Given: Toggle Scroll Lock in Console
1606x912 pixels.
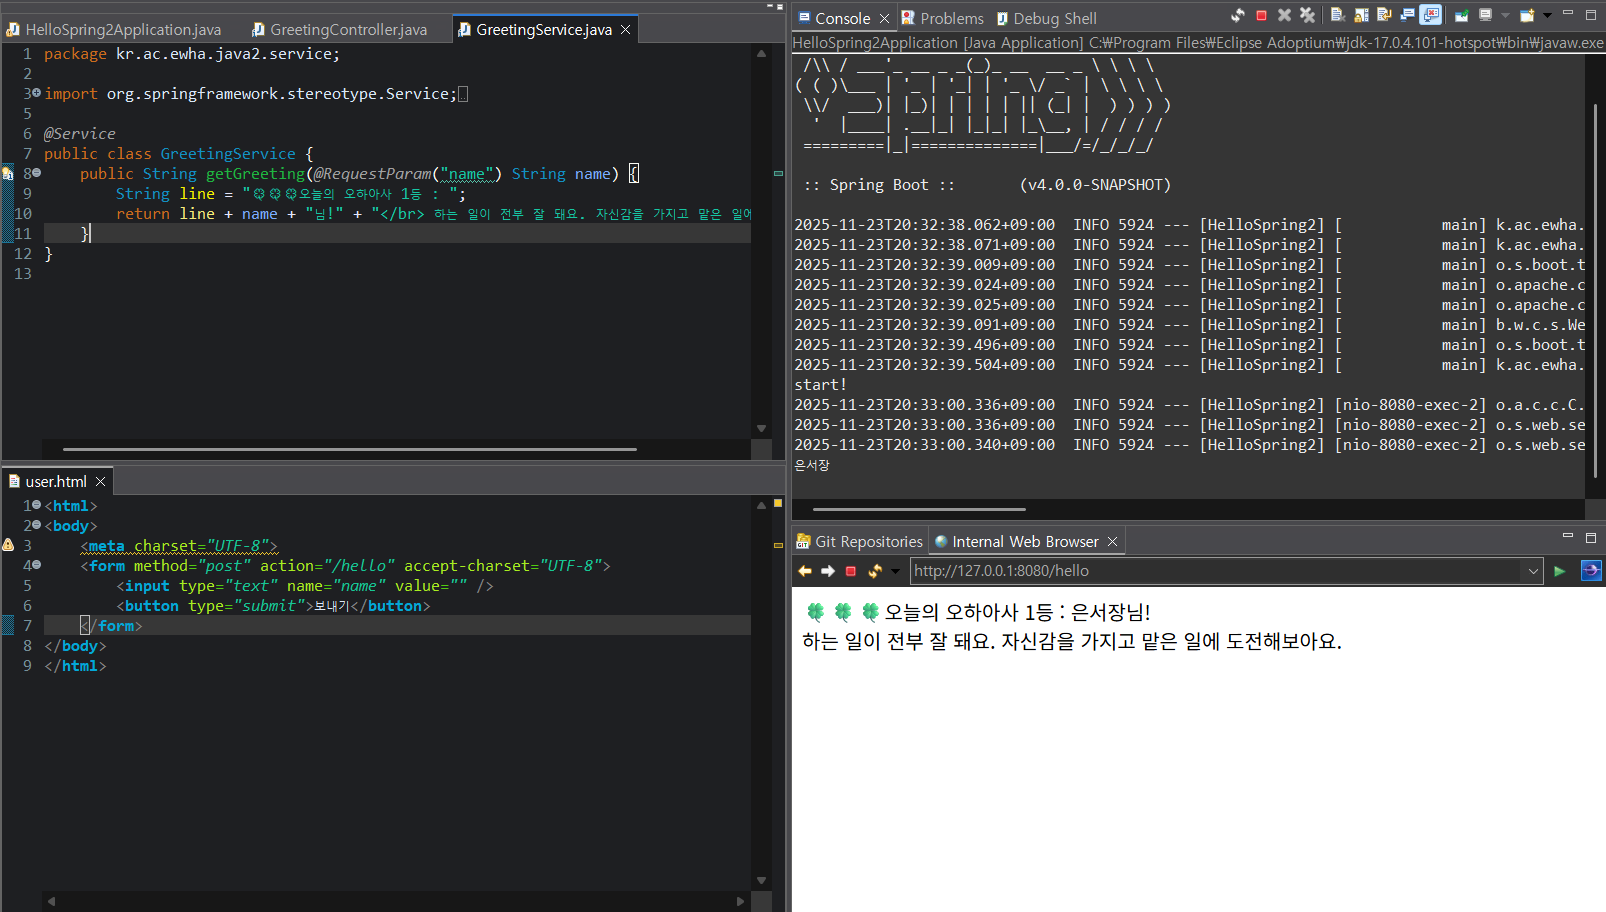Looking at the screenshot, I should (x=1361, y=15).
